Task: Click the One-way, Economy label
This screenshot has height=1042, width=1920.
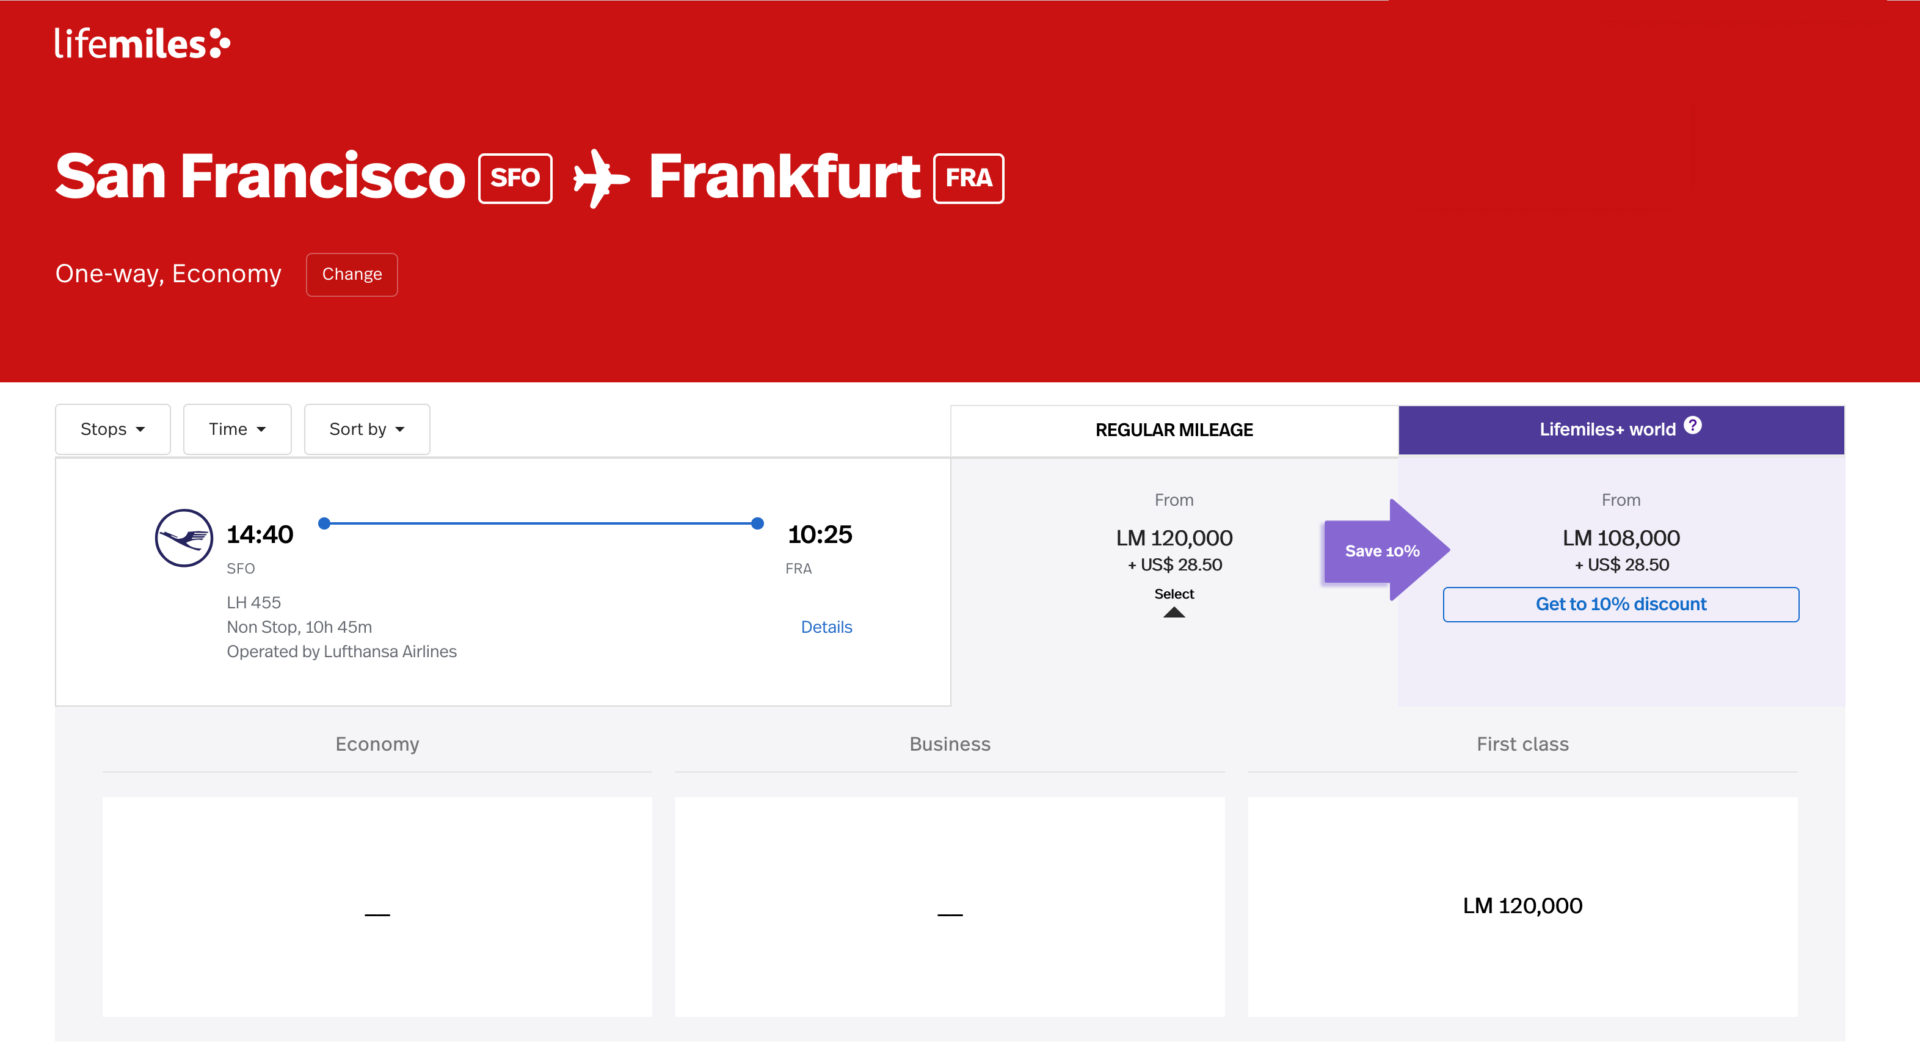Action: click(168, 274)
